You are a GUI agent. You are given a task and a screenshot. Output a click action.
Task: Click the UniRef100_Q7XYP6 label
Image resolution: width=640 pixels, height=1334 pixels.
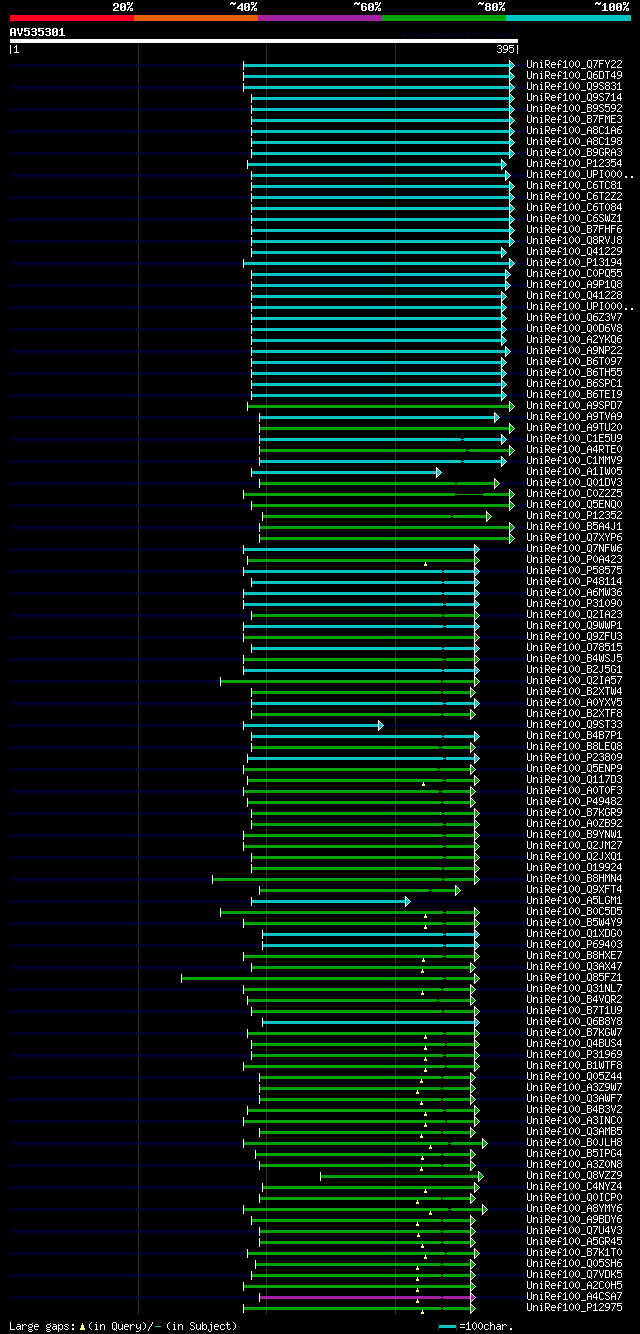[x=574, y=537]
